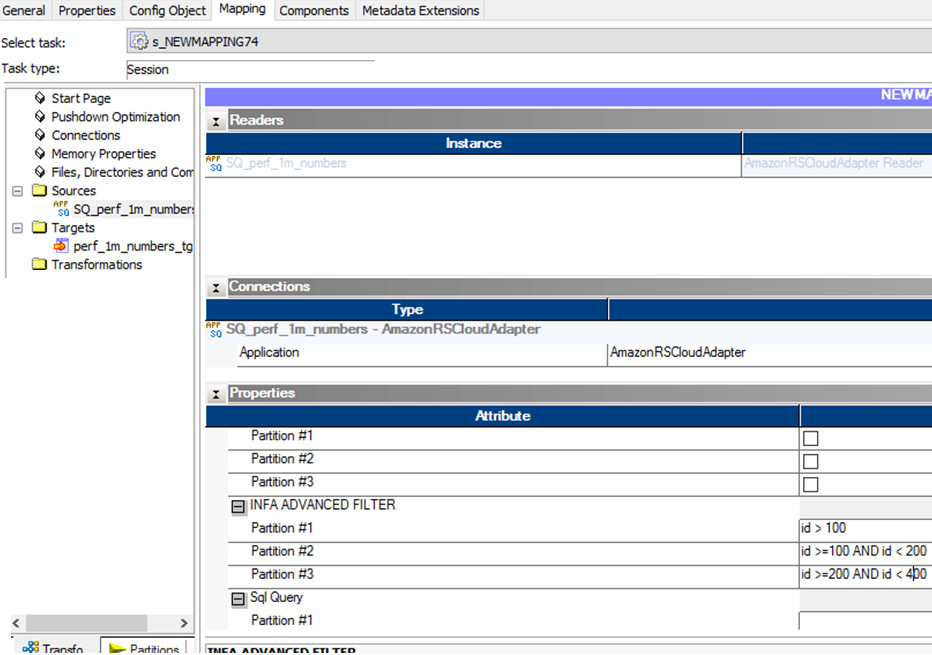This screenshot has width=932, height=655.
Task: Check the Partition #1 checkbox
Action: 810,439
